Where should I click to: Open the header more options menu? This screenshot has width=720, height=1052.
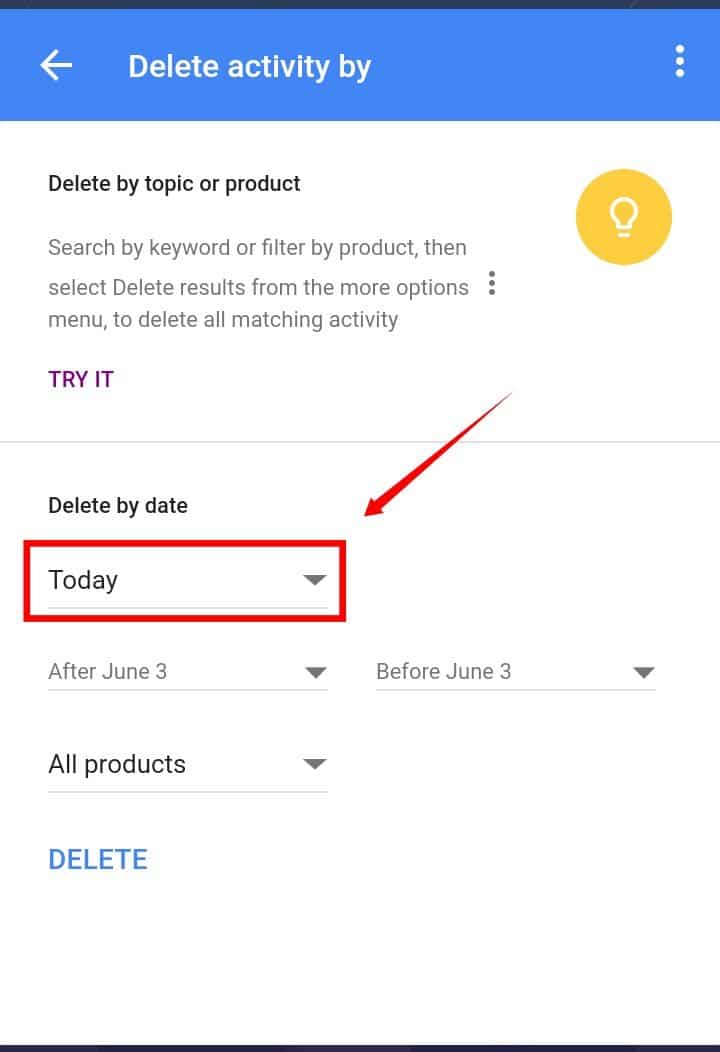680,61
